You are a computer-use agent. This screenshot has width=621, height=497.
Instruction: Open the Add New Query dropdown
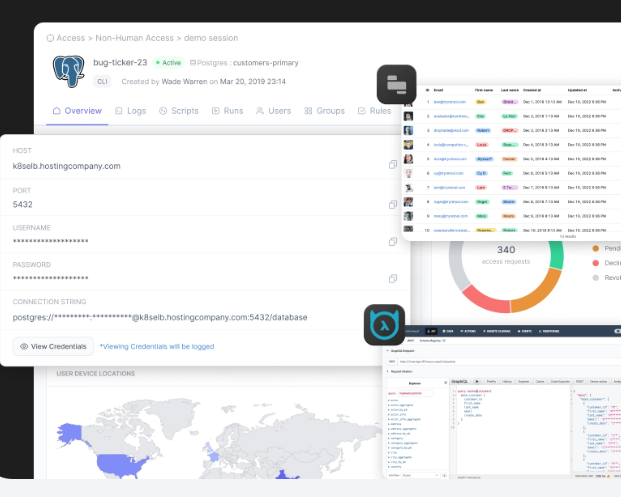(420, 475)
